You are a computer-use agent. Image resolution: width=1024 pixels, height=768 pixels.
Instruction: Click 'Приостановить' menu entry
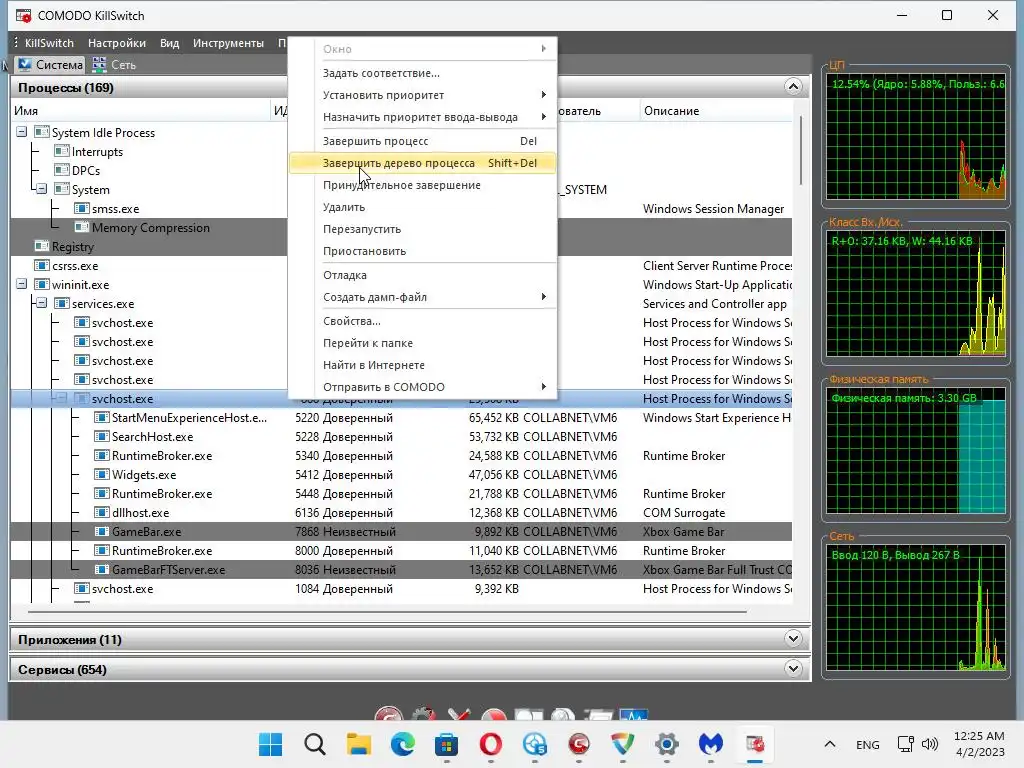tap(423, 251)
